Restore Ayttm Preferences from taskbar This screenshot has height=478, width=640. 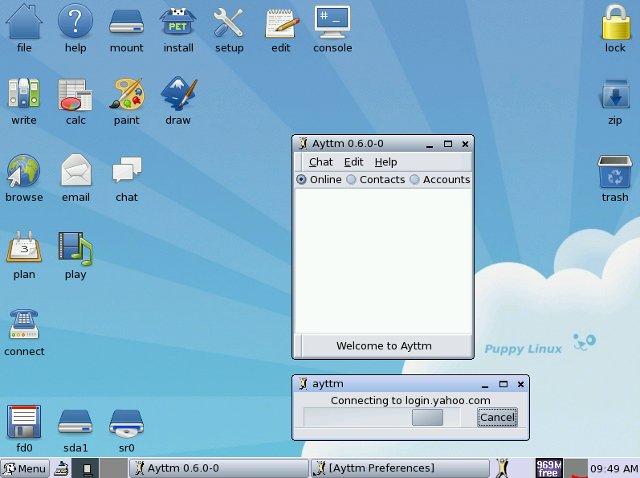click(400, 468)
